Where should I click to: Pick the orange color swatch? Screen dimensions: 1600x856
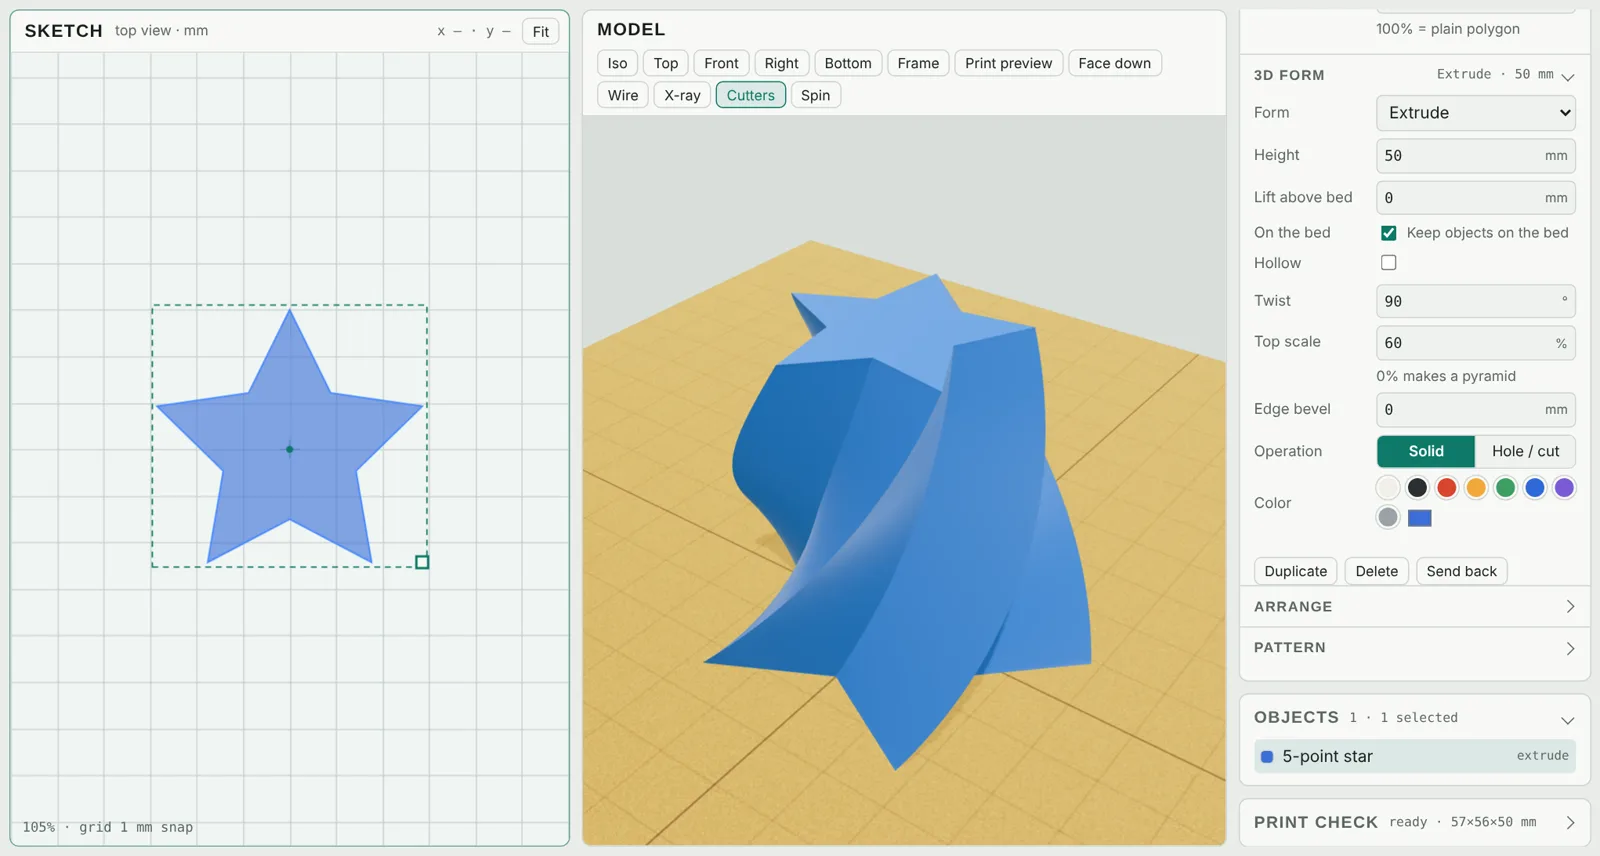click(1476, 487)
